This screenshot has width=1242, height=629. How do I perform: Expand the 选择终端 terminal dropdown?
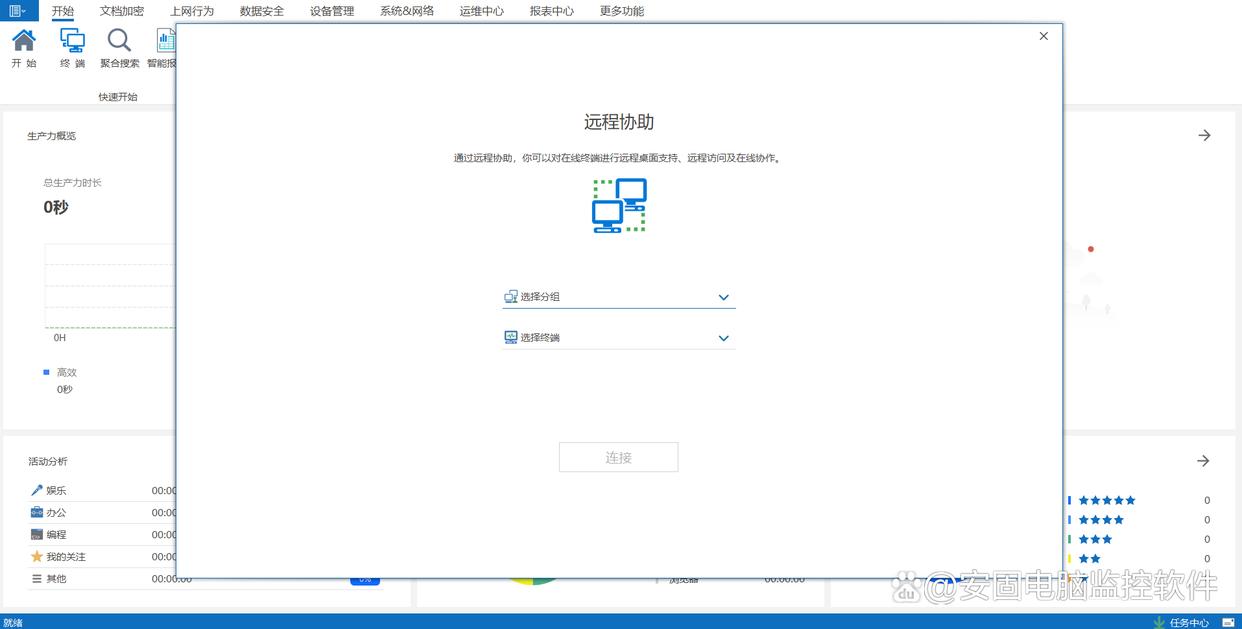click(x=723, y=338)
